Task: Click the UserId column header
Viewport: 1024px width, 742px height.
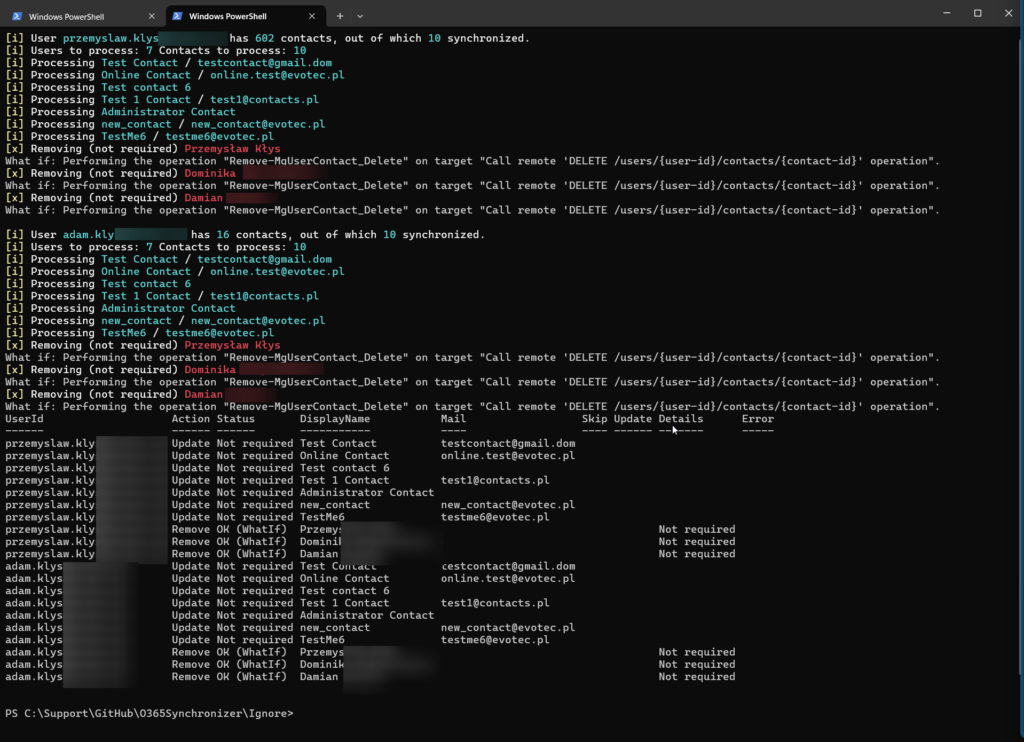Action: (24, 419)
